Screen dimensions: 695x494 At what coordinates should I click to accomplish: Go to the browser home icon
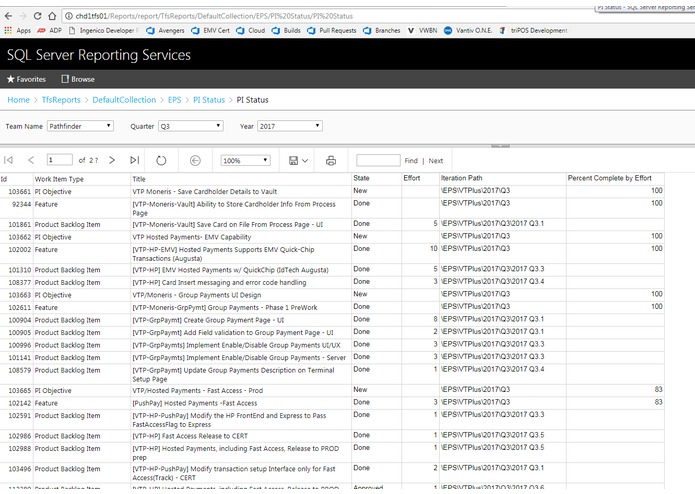[x=52, y=16]
